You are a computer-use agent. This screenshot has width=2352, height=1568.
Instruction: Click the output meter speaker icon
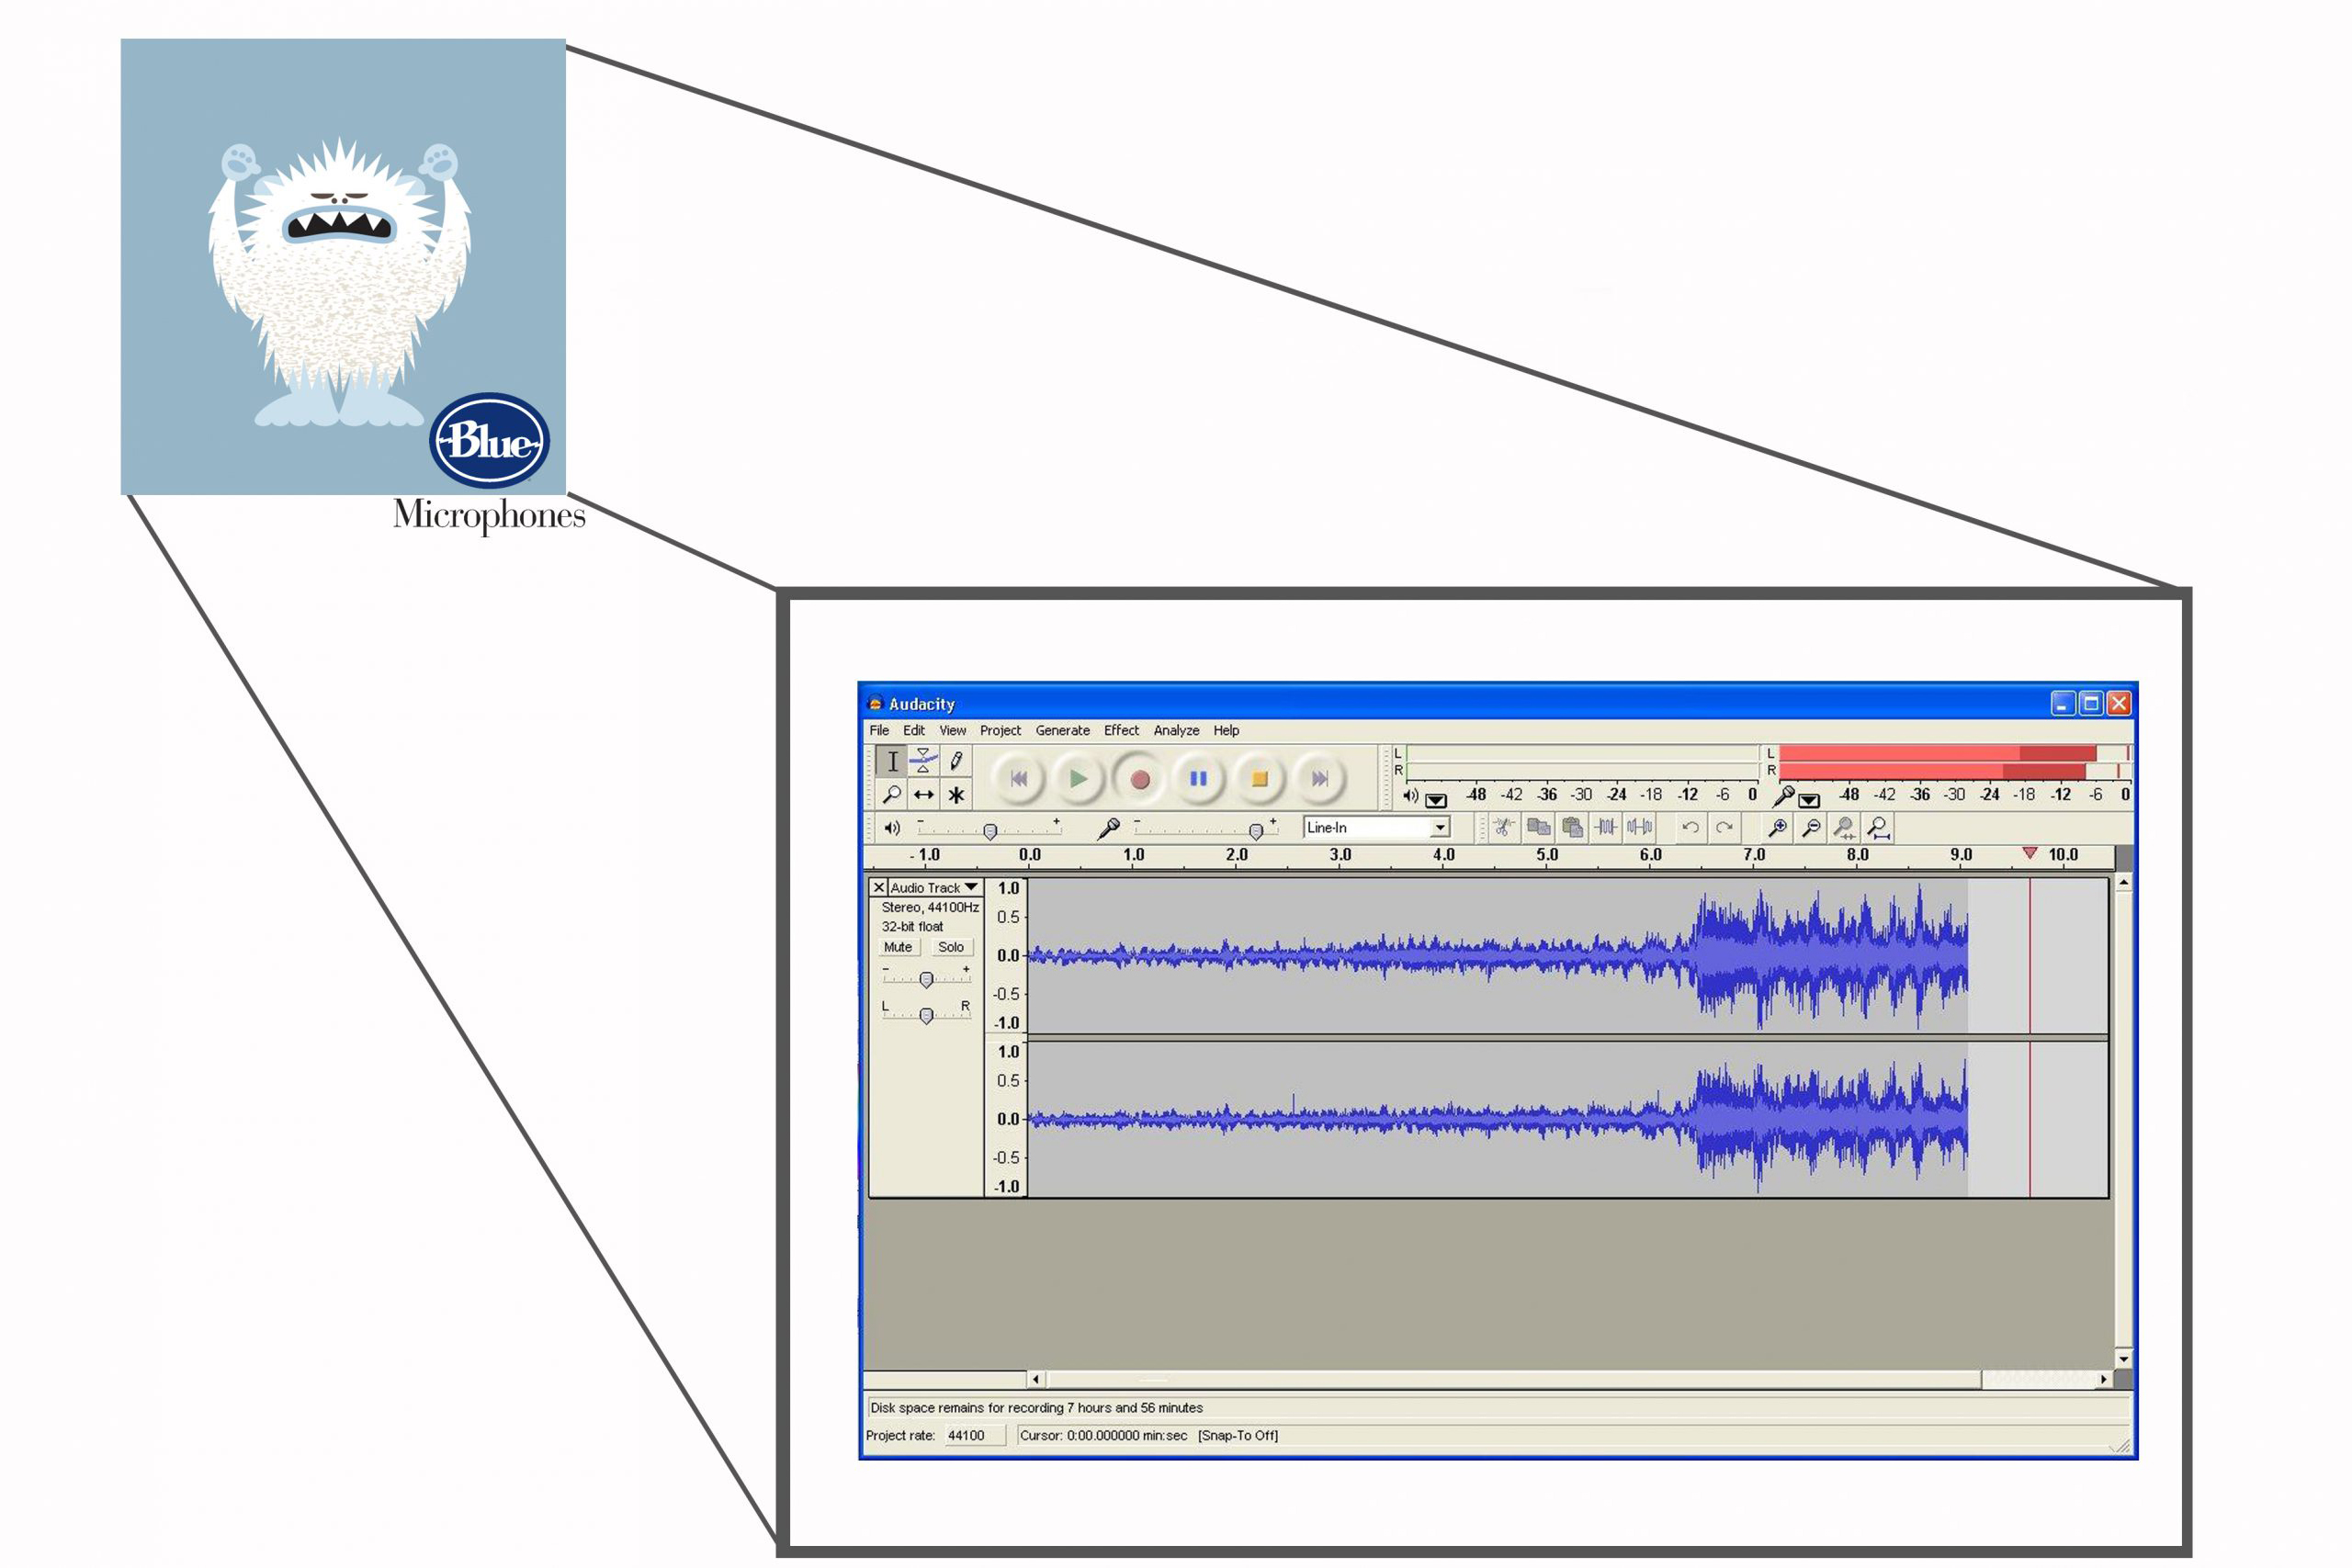[x=1410, y=796]
